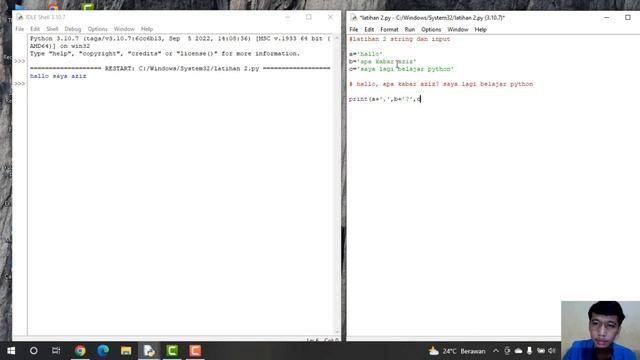Click shell output 'hallo saya aziz'

[x=58, y=76]
